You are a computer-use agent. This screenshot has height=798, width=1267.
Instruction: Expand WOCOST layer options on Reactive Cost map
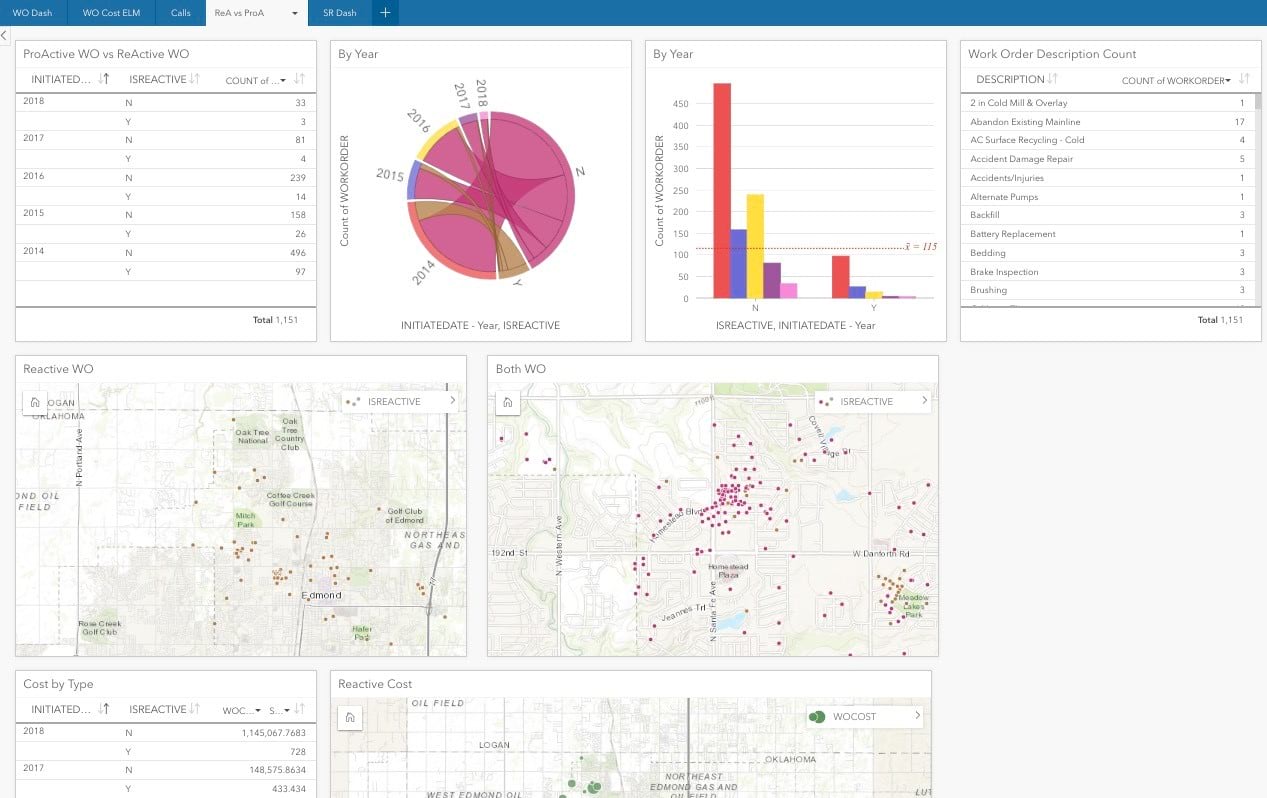tap(917, 716)
